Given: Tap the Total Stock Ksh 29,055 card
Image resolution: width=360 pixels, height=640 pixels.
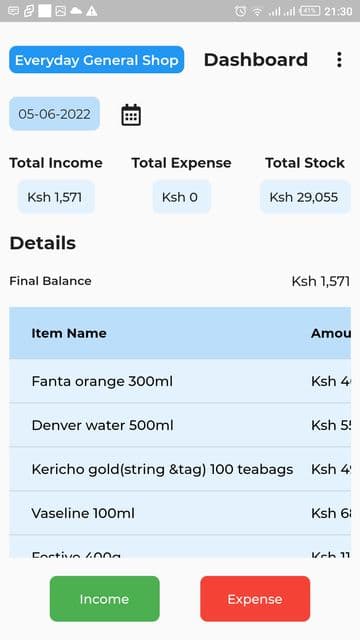Looking at the screenshot, I should pyautogui.click(x=305, y=197).
